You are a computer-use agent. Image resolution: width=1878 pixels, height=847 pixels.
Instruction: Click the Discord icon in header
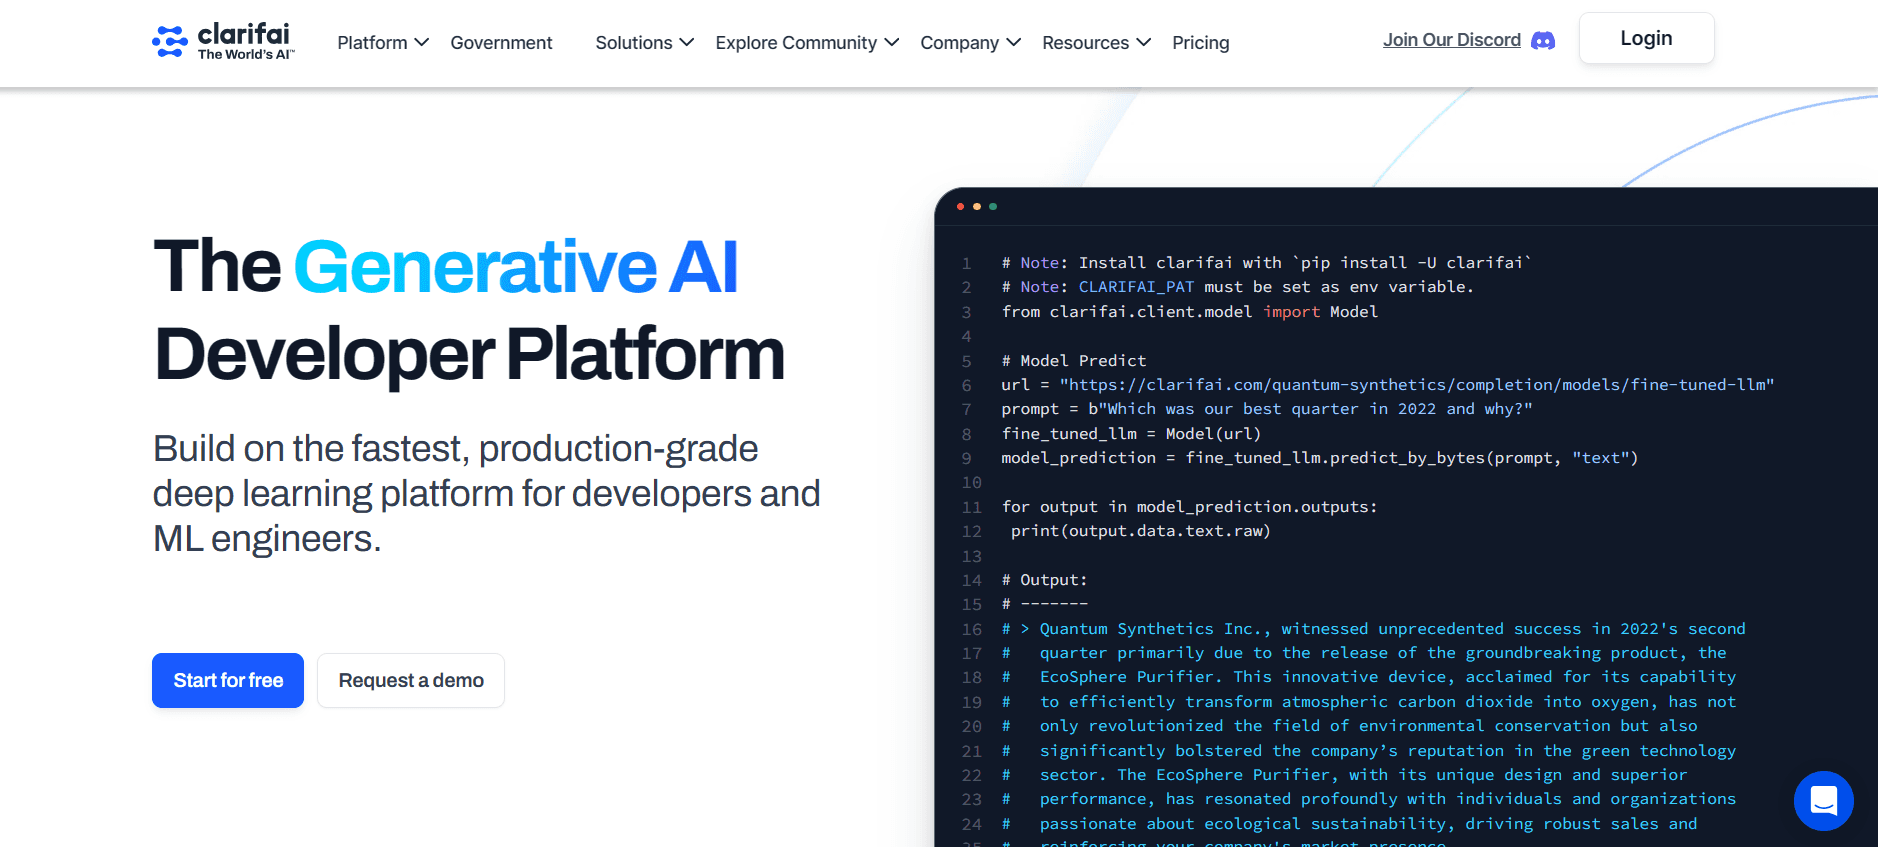coord(1543,41)
